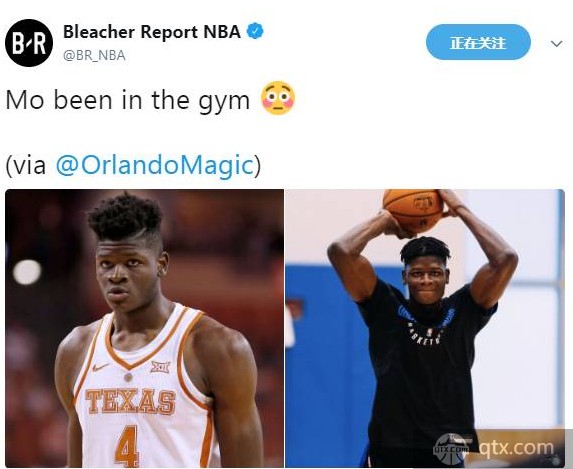Click the @BR_NBA handle

pos(94,56)
